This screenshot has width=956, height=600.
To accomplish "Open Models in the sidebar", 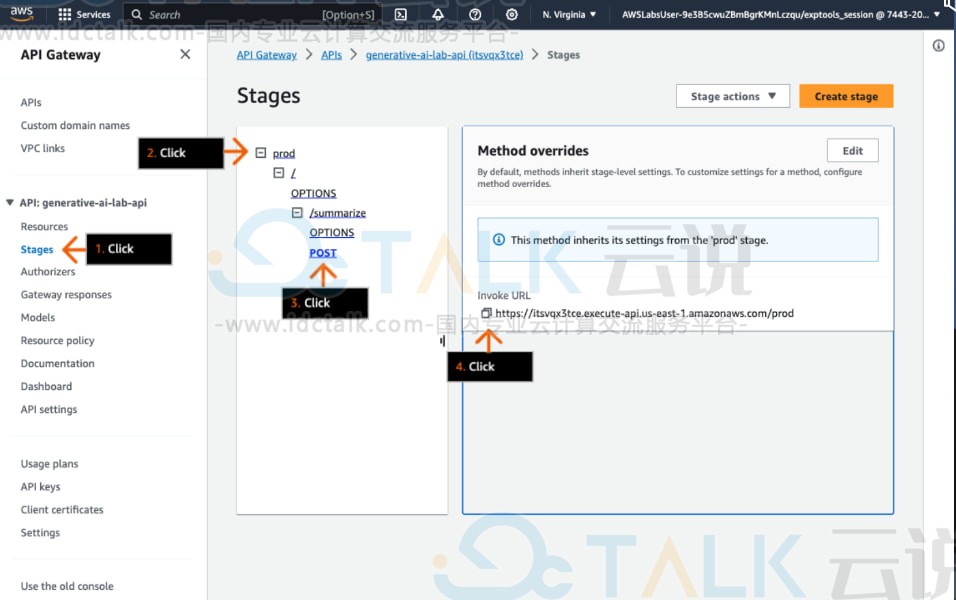I will (x=38, y=317).
